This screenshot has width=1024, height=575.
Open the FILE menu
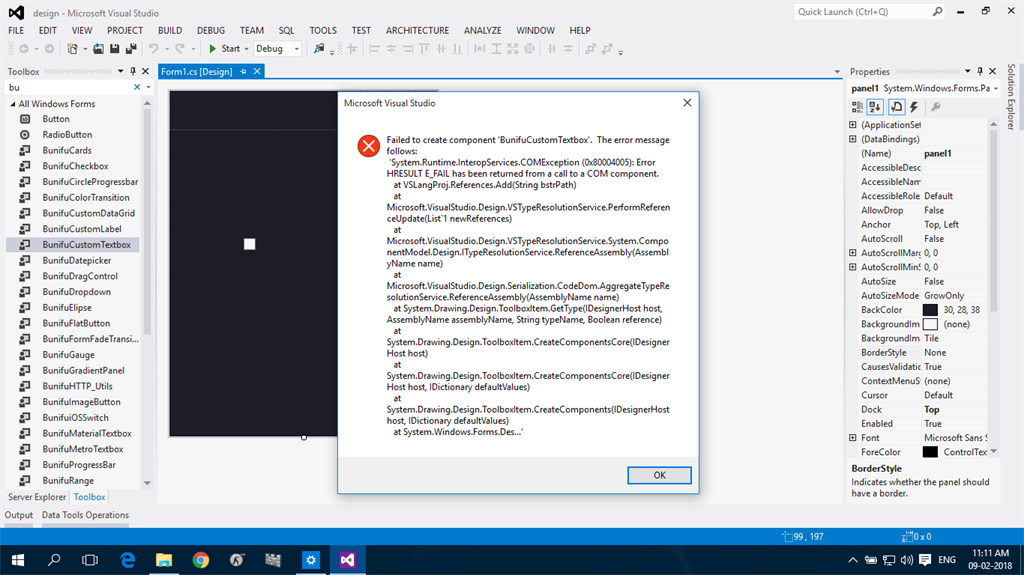16,31
